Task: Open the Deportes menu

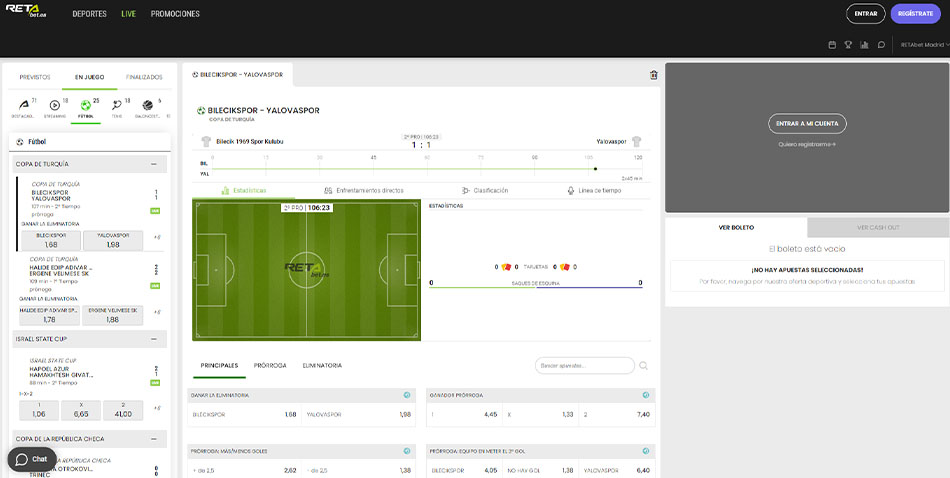Action: pos(90,14)
